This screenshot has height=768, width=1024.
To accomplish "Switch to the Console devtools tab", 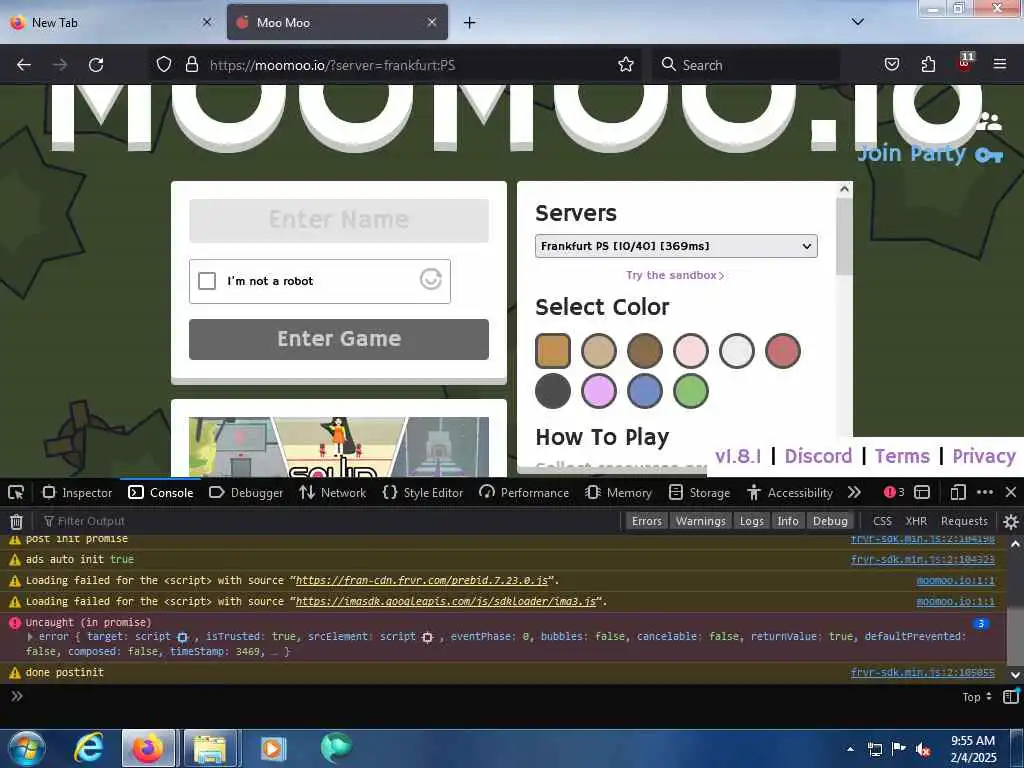I will click(x=161, y=492).
